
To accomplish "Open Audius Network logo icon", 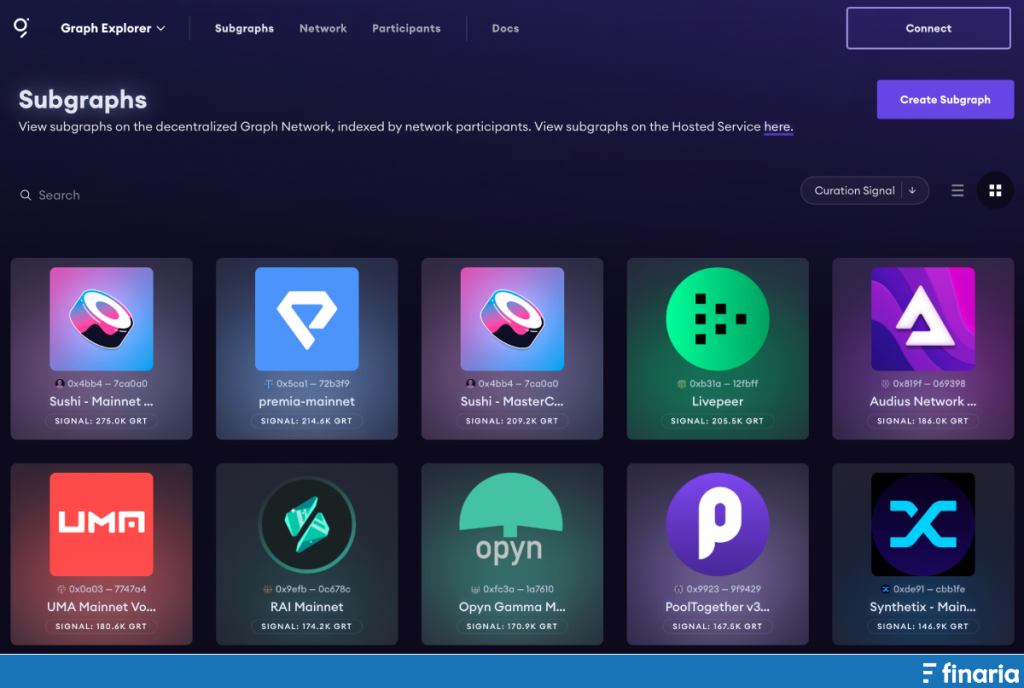I will (x=923, y=319).
